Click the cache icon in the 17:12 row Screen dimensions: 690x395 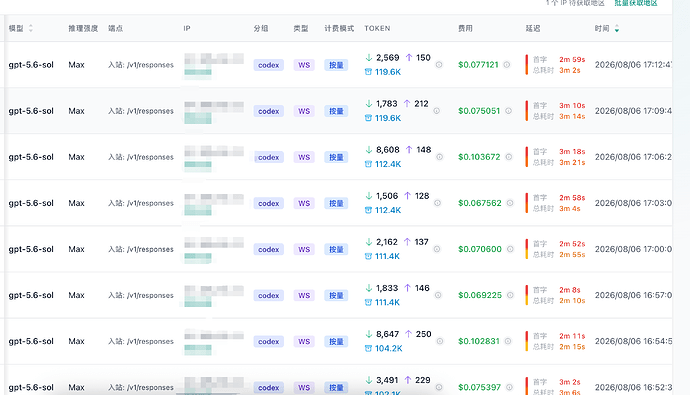pyautogui.click(x=368, y=72)
